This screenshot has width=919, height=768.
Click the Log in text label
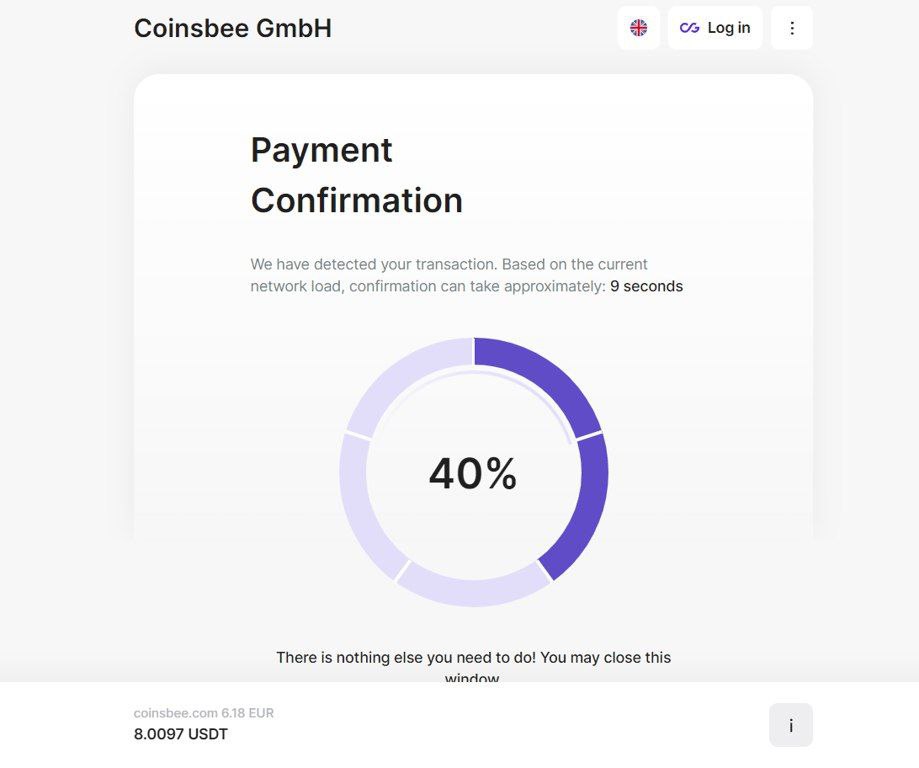(x=728, y=28)
